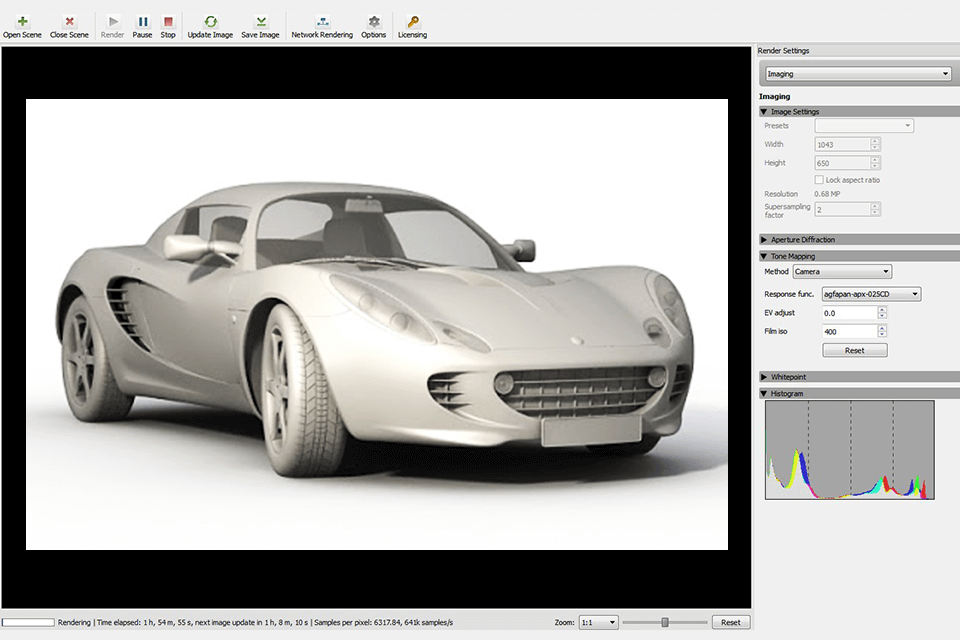Open Licensing key icon

(412, 21)
